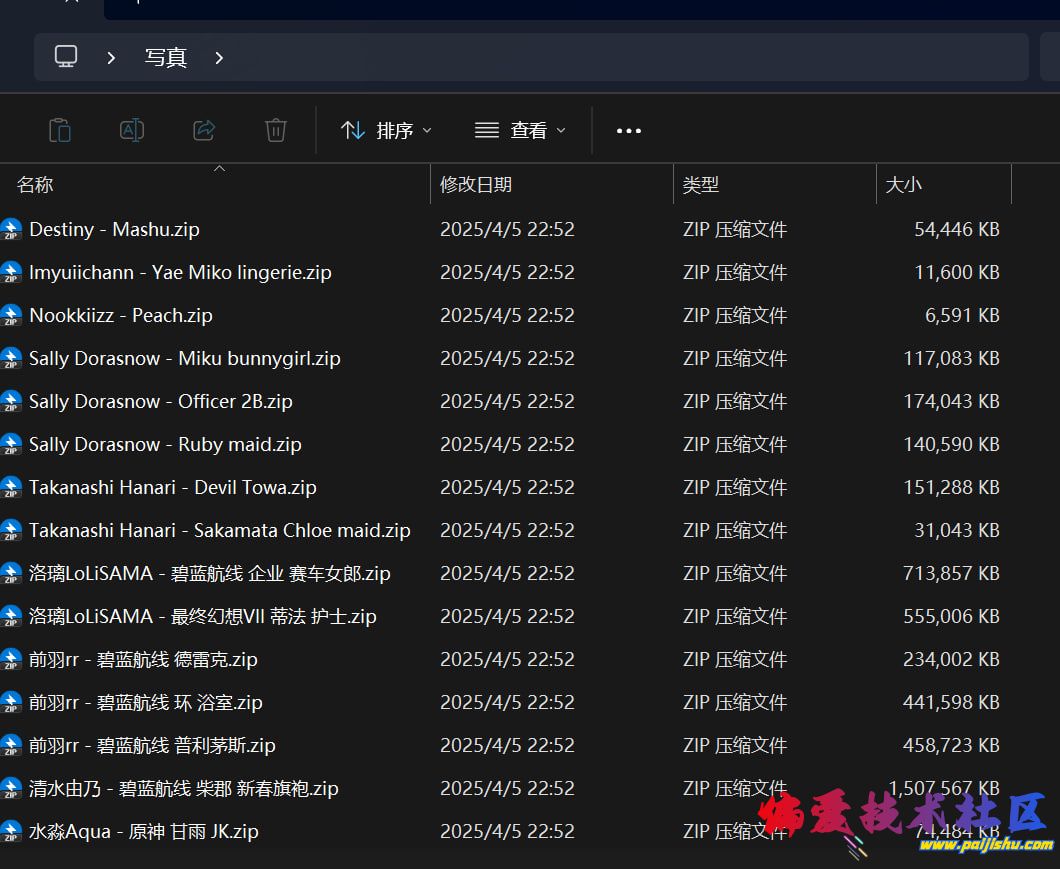
Task: Expand the chevron after 写真 in breadcrumb
Action: [219, 58]
